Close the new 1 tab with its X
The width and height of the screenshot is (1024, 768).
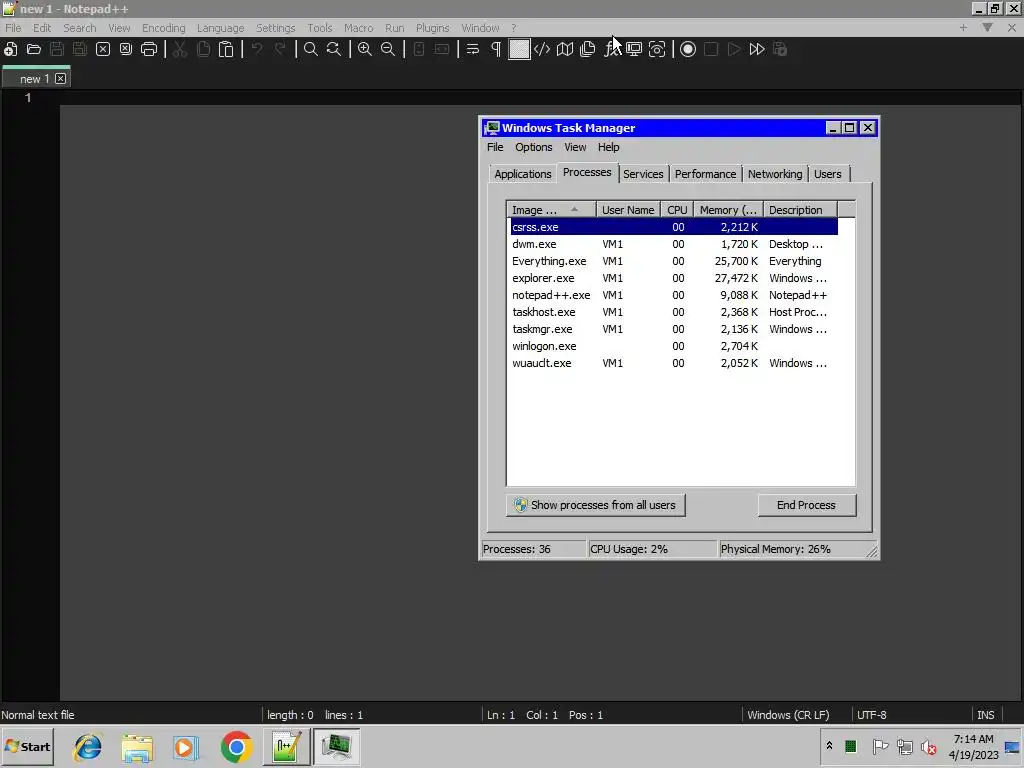coord(60,78)
